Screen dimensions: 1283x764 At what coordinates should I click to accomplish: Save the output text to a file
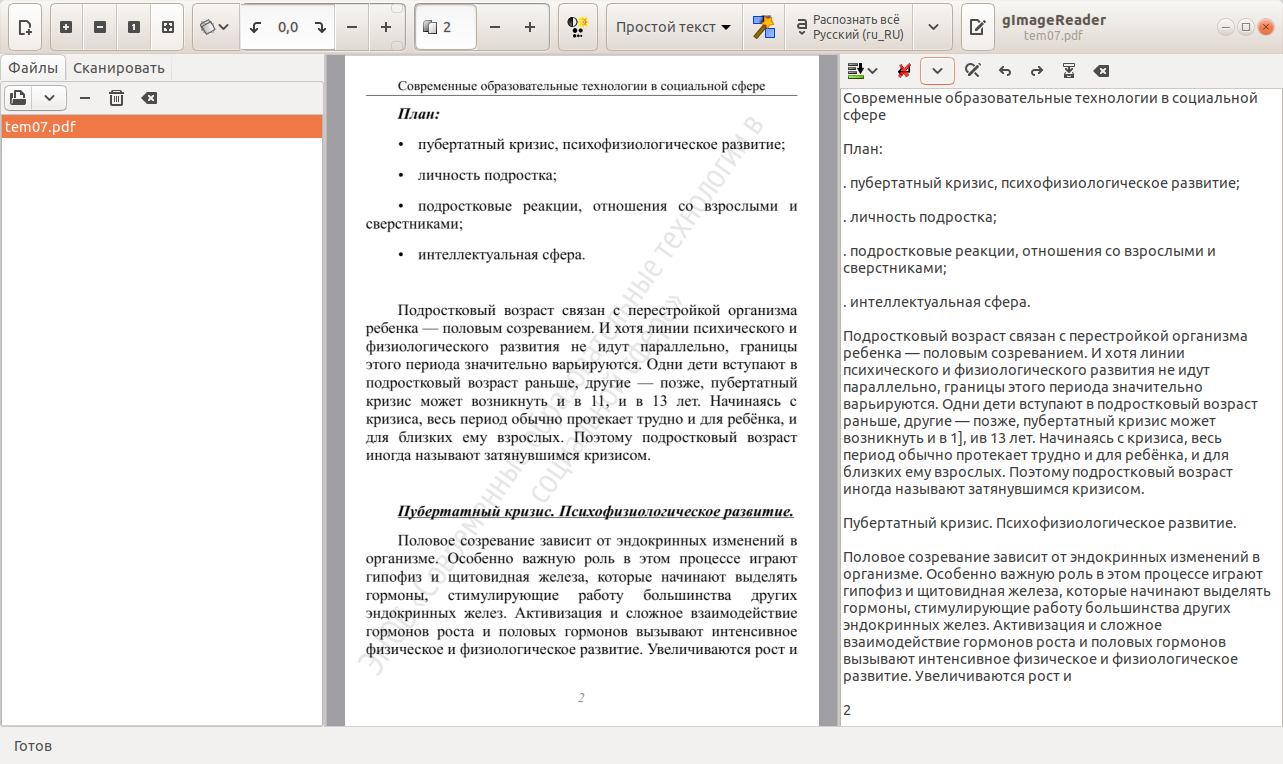1069,71
